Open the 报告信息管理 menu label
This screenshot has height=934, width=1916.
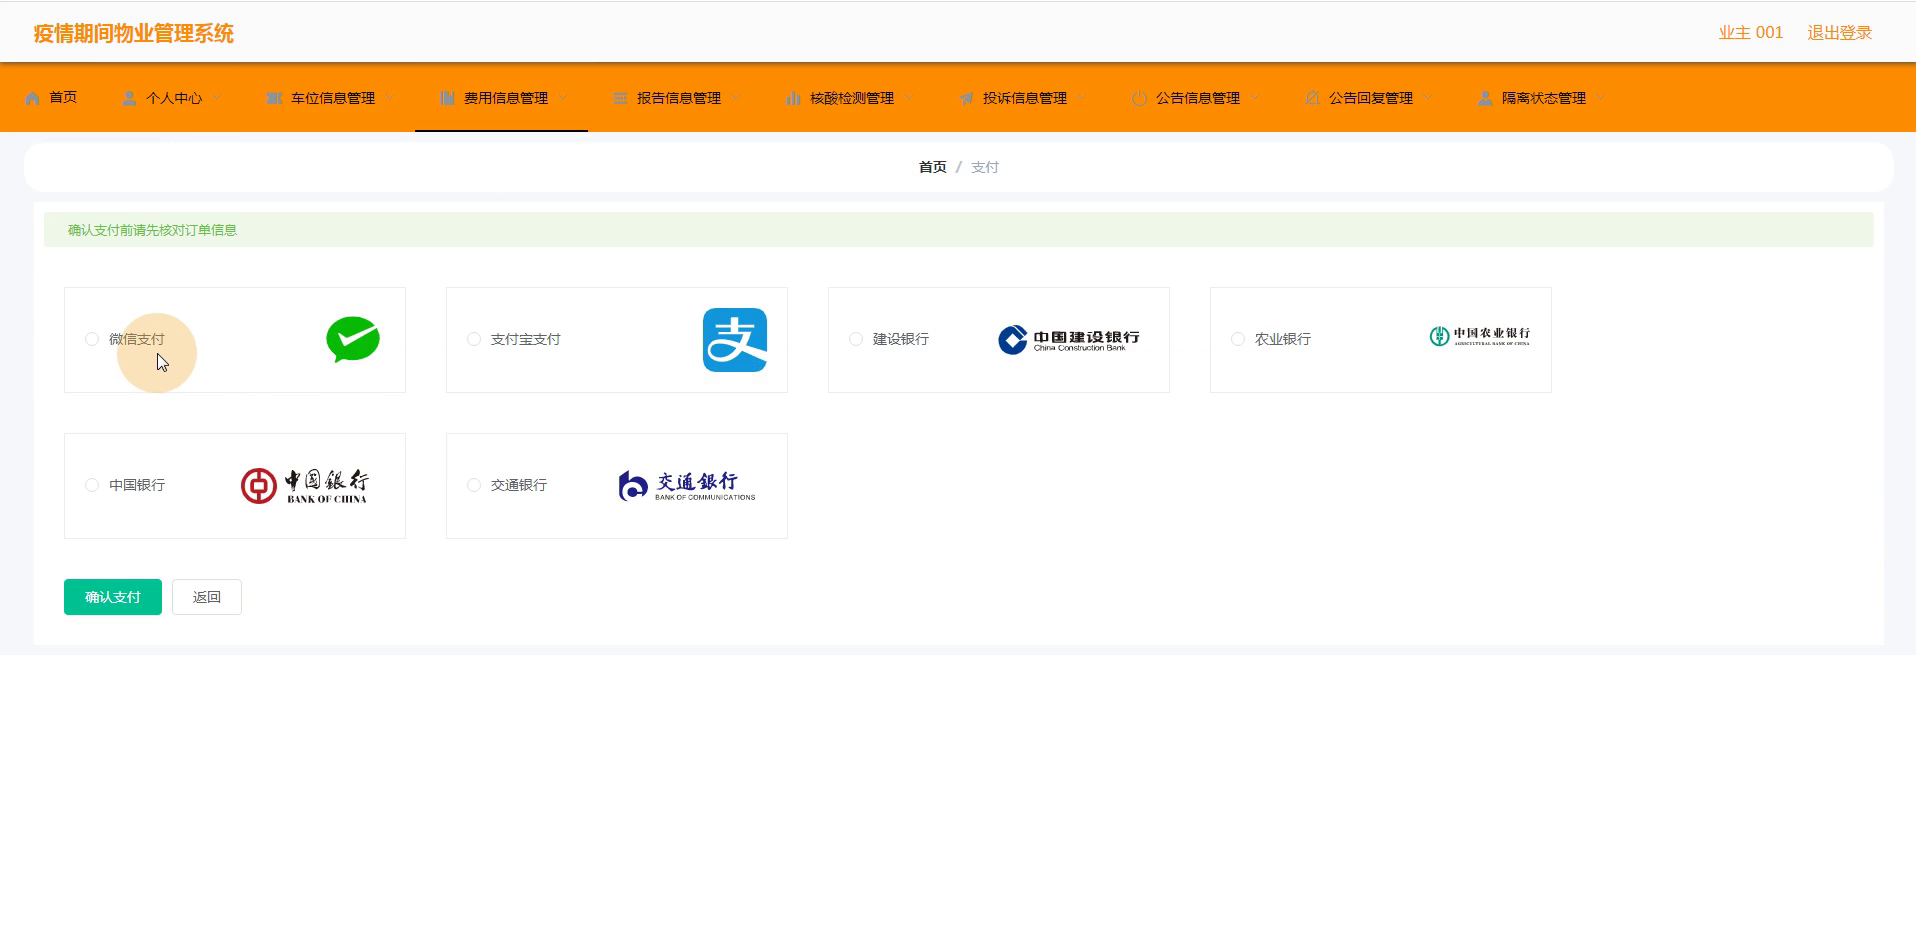pyautogui.click(x=679, y=98)
